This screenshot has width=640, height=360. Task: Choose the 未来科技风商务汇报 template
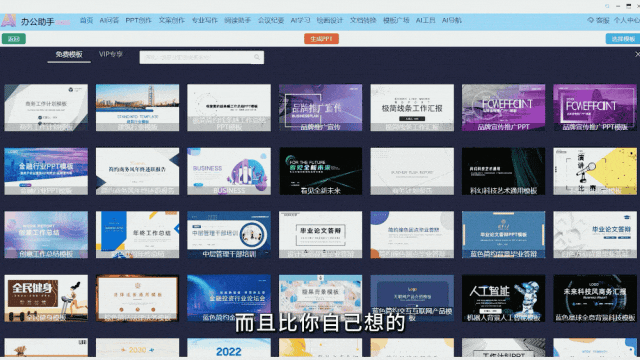[595, 298]
